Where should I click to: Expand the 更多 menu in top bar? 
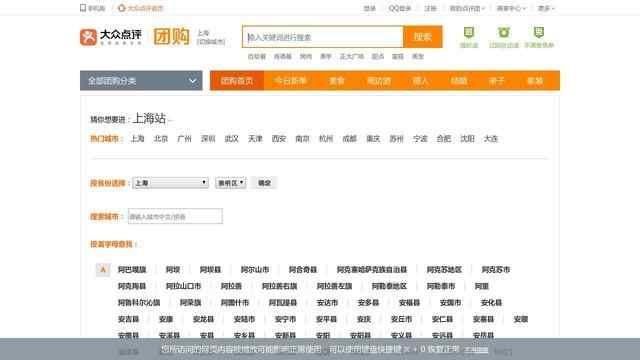coord(546,8)
